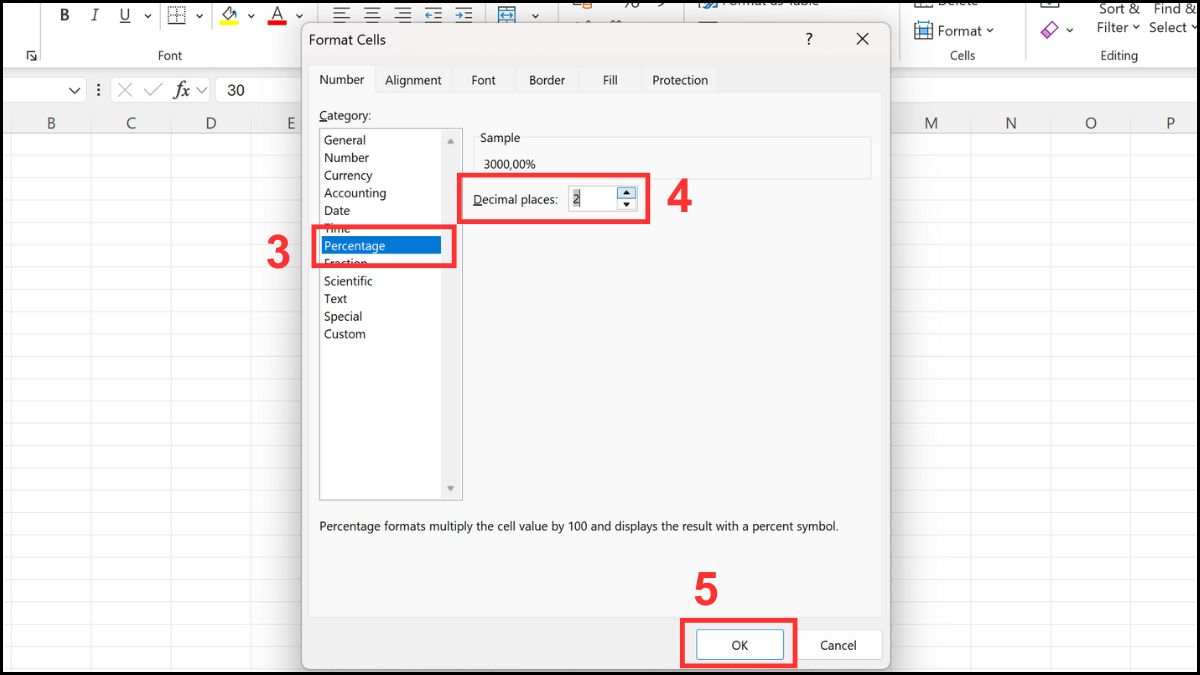Open the Format dropdown in Cells group
Screen dimensions: 1200x675
[958, 30]
